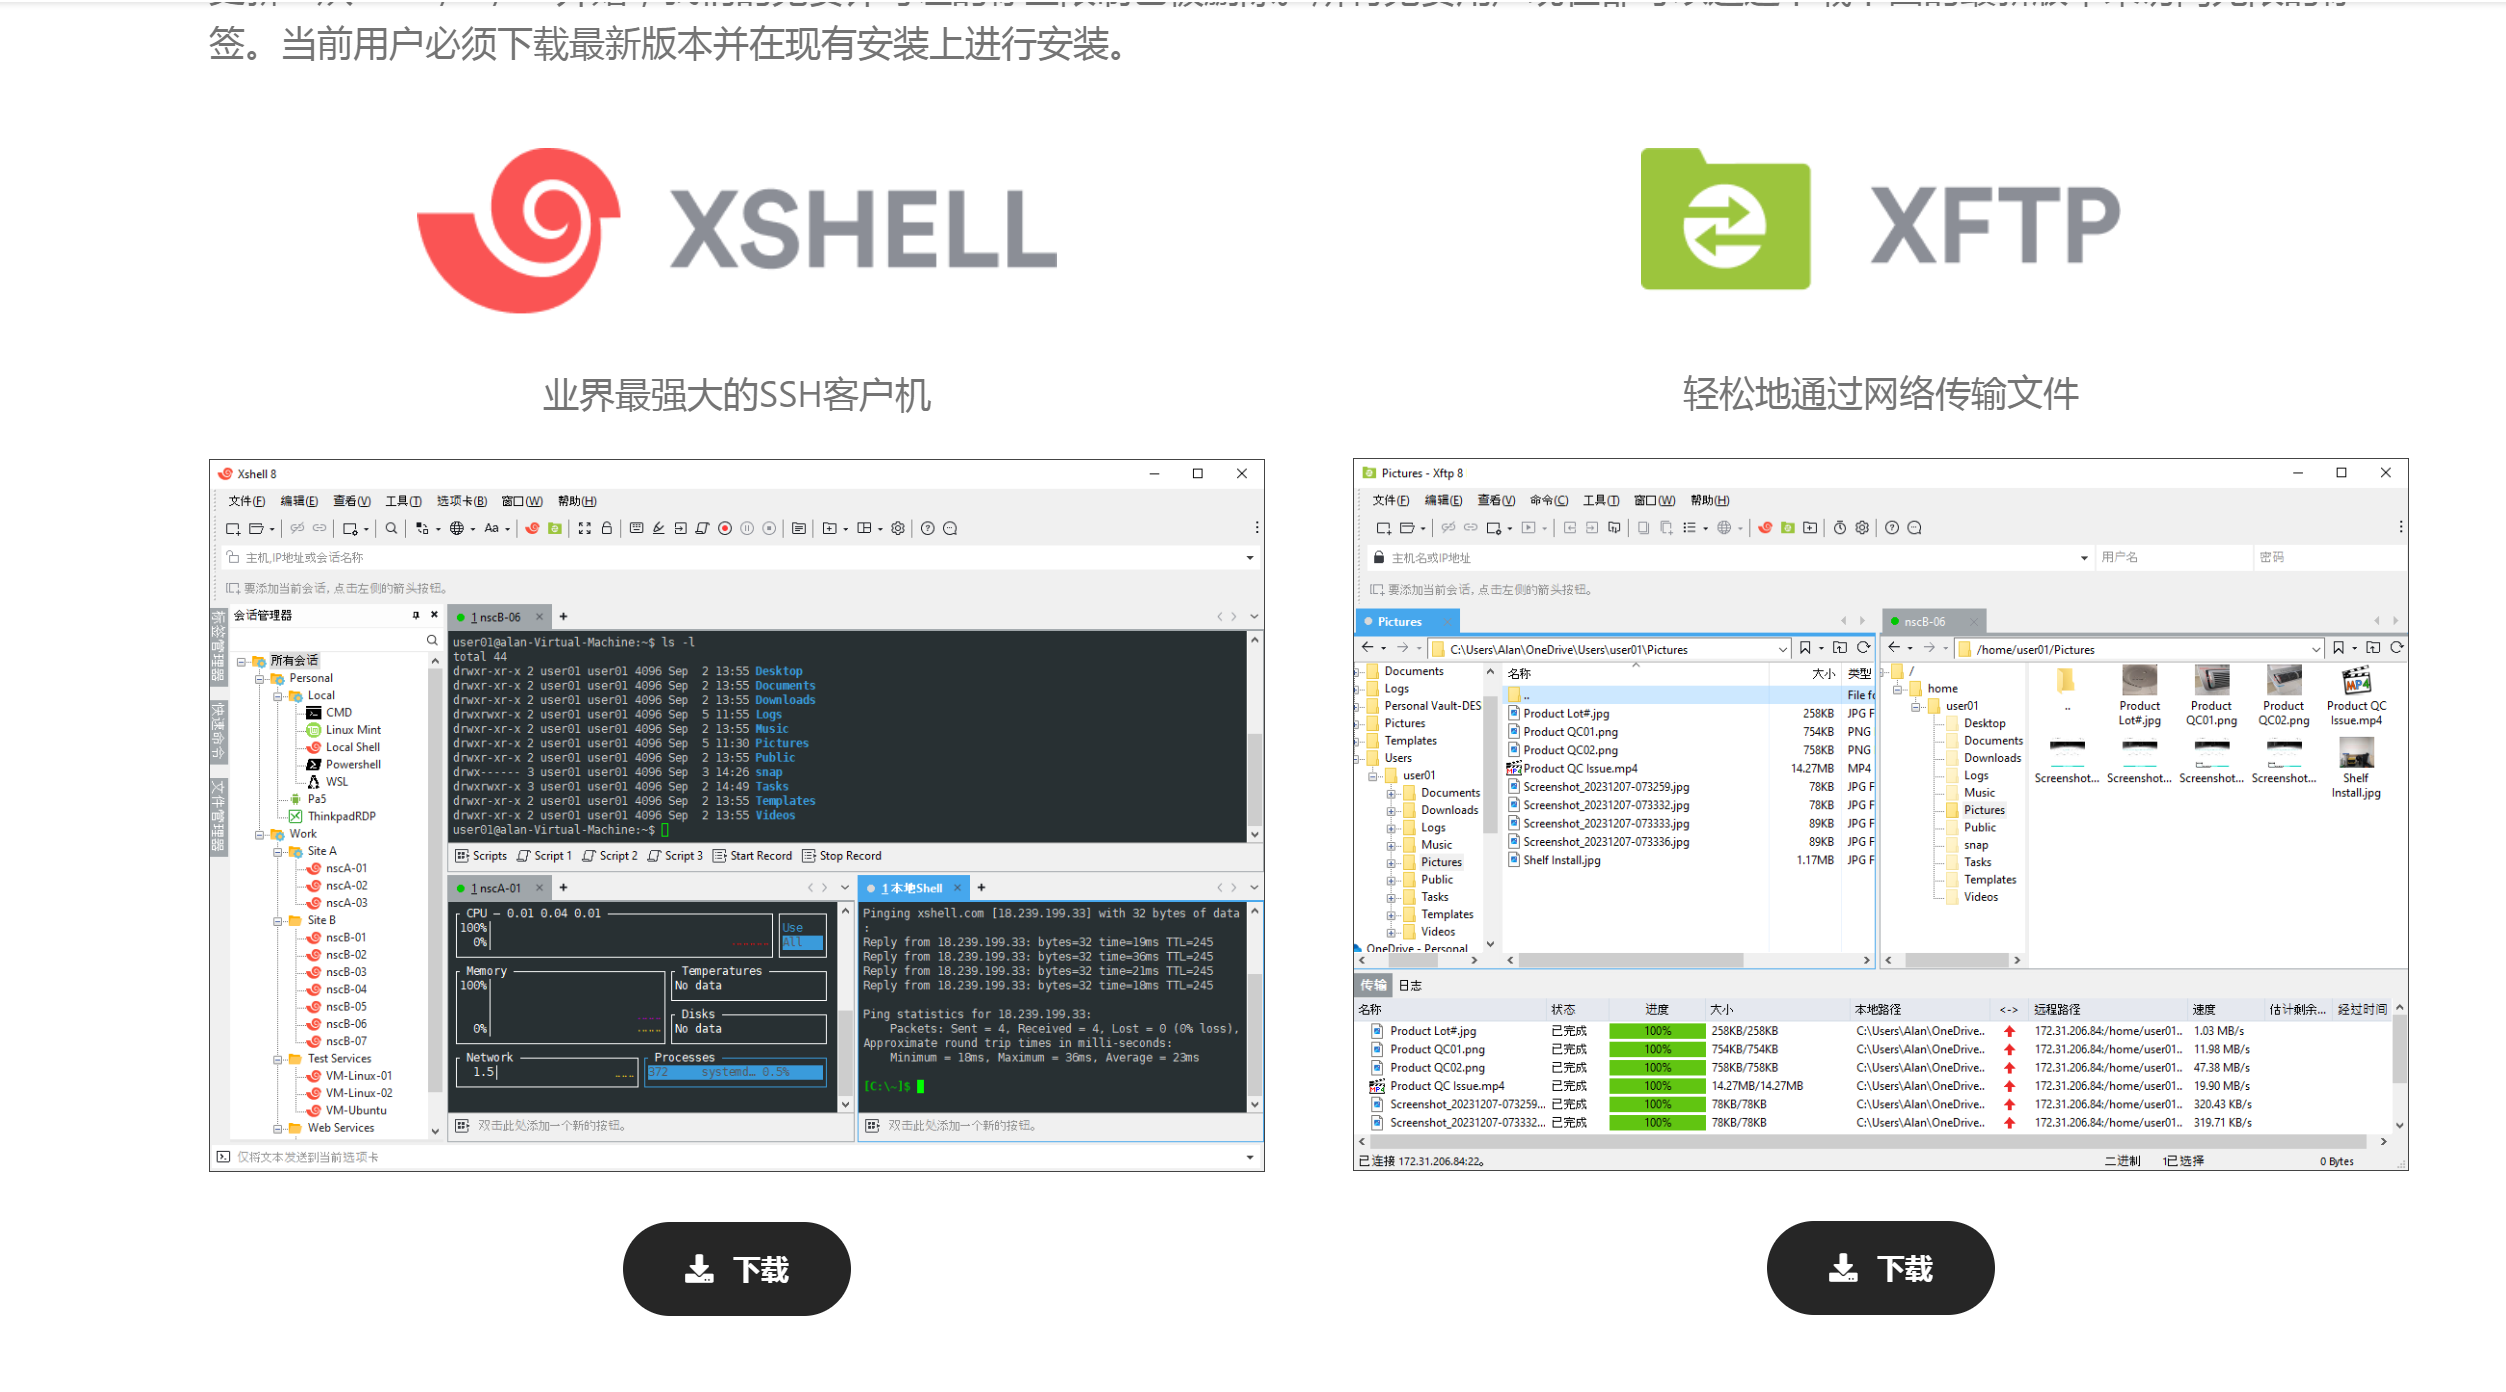This screenshot has width=2506, height=1392.
Task: Click the 下载 button under the Xshell screenshot
Action: coord(736,1268)
